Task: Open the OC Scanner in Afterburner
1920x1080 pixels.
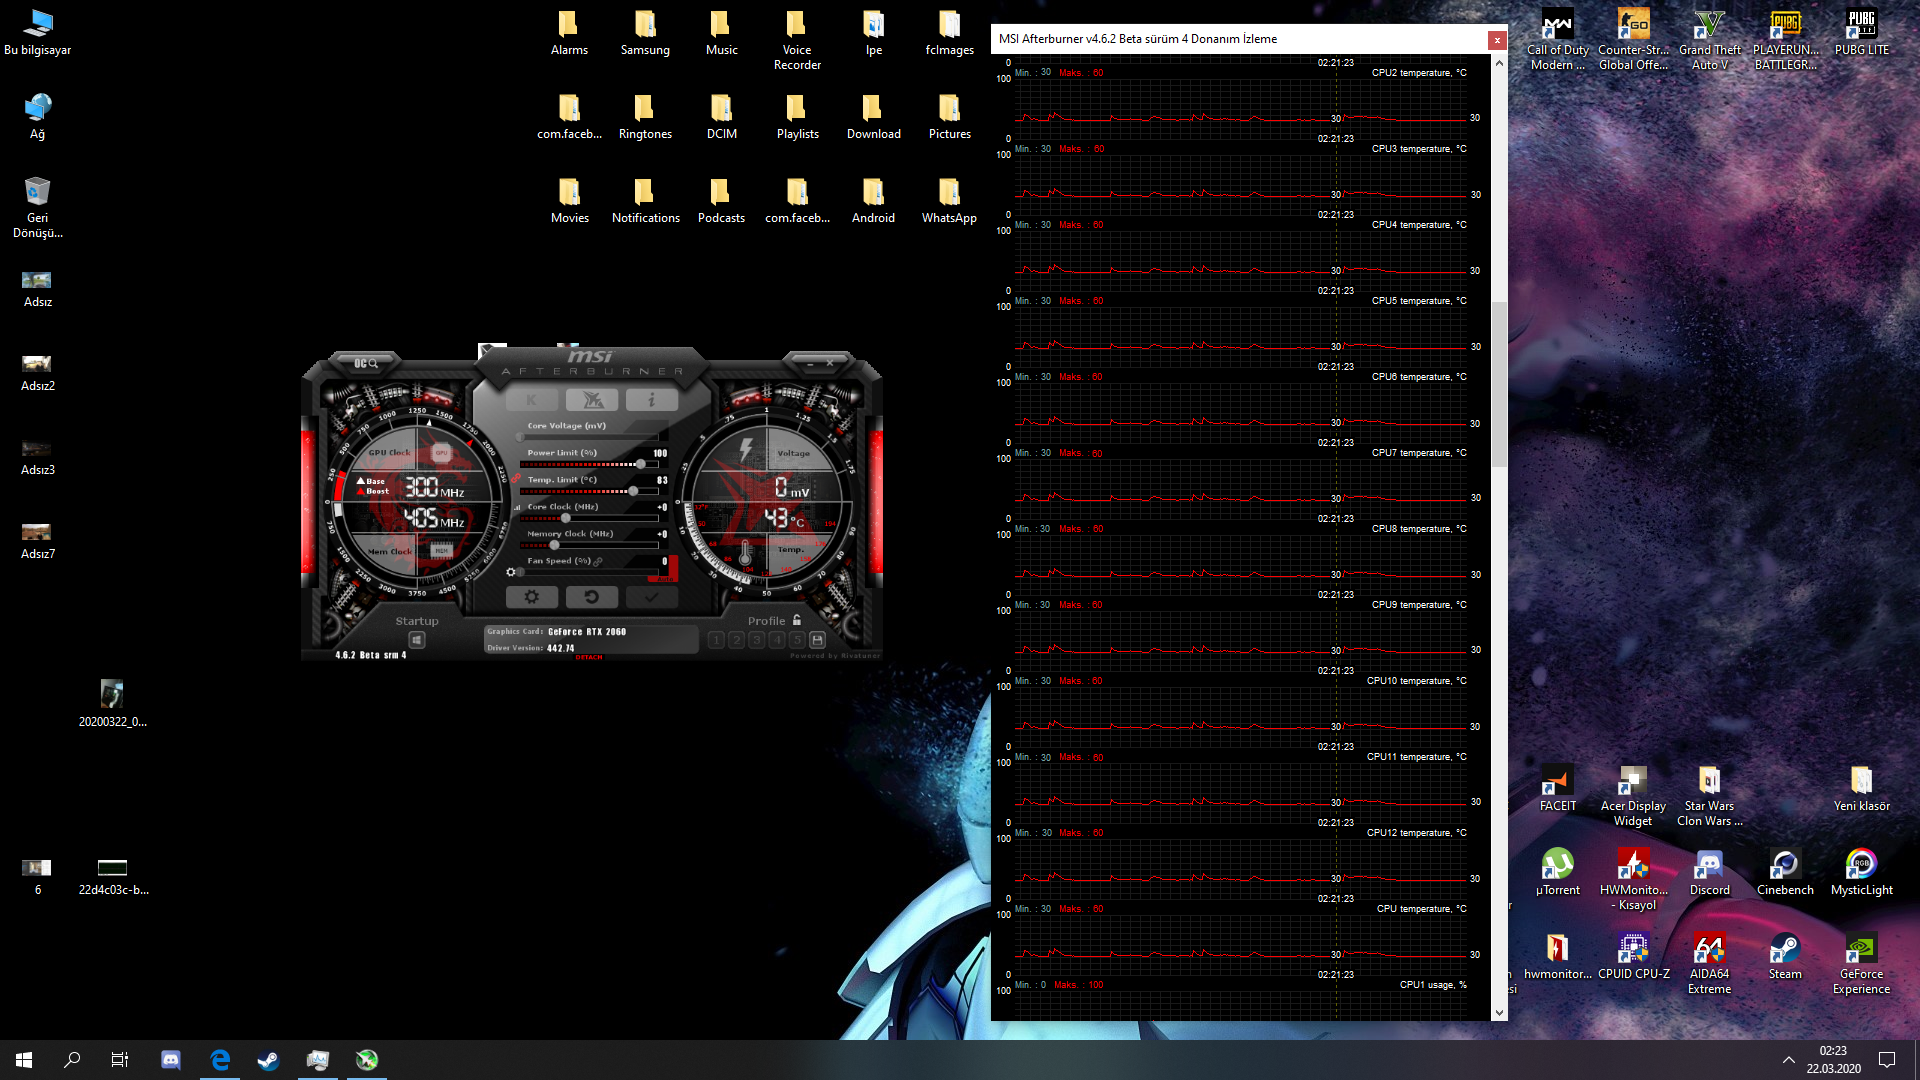Action: [x=366, y=363]
